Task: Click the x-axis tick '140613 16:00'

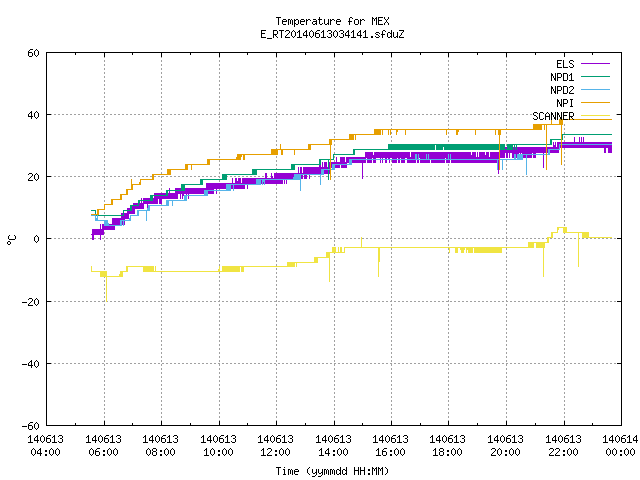Action: pos(391,446)
